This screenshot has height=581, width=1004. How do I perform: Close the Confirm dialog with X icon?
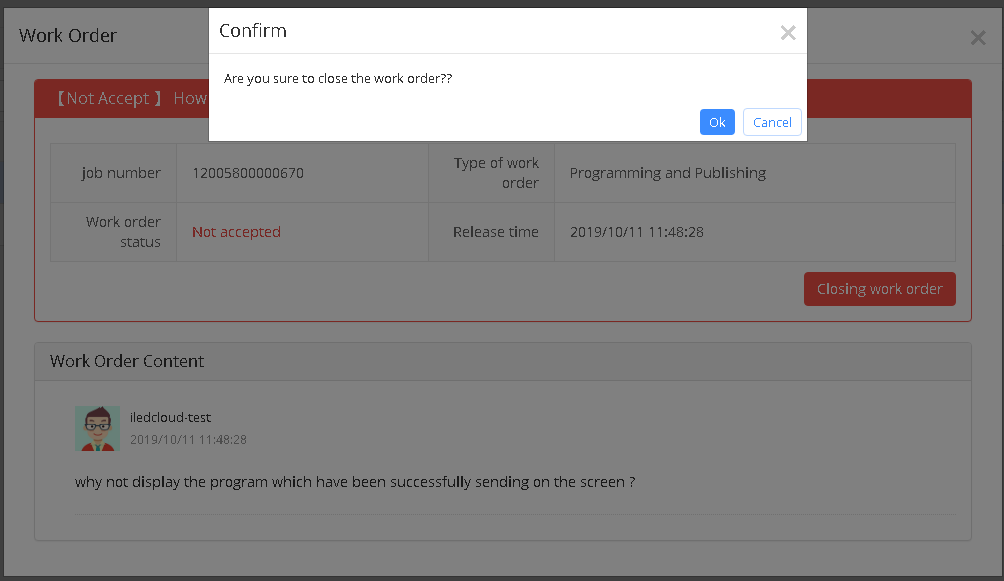[788, 33]
